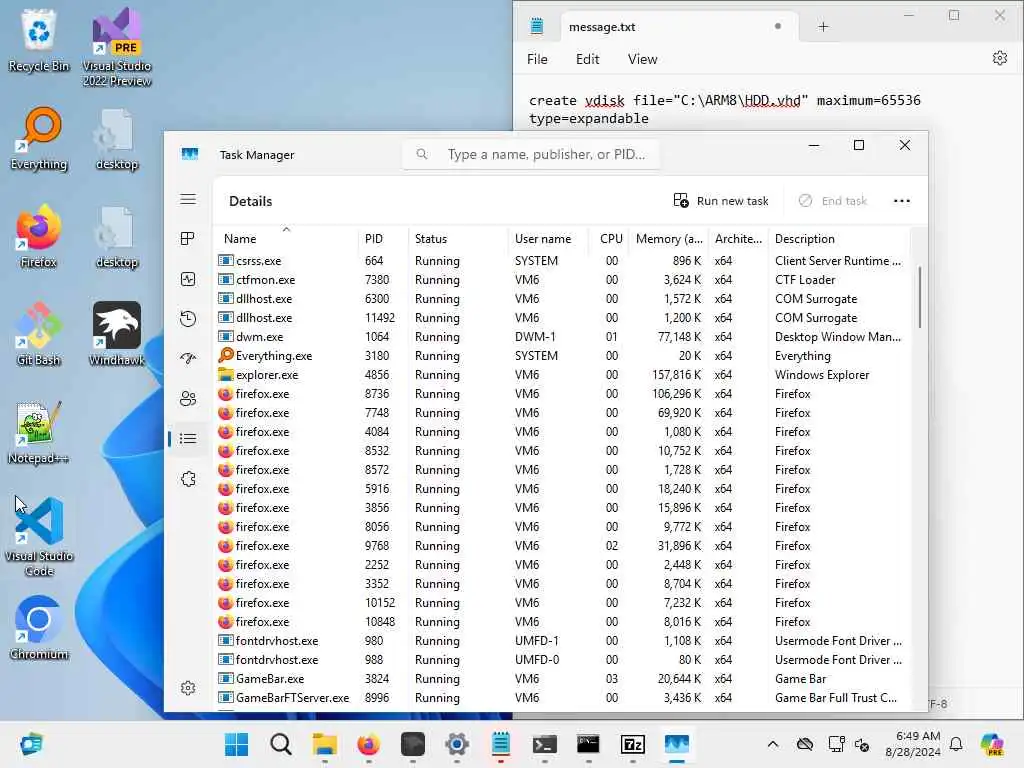1024x768 pixels.
Task: Click Recycle Bin desktop icon
Action: 39,41
